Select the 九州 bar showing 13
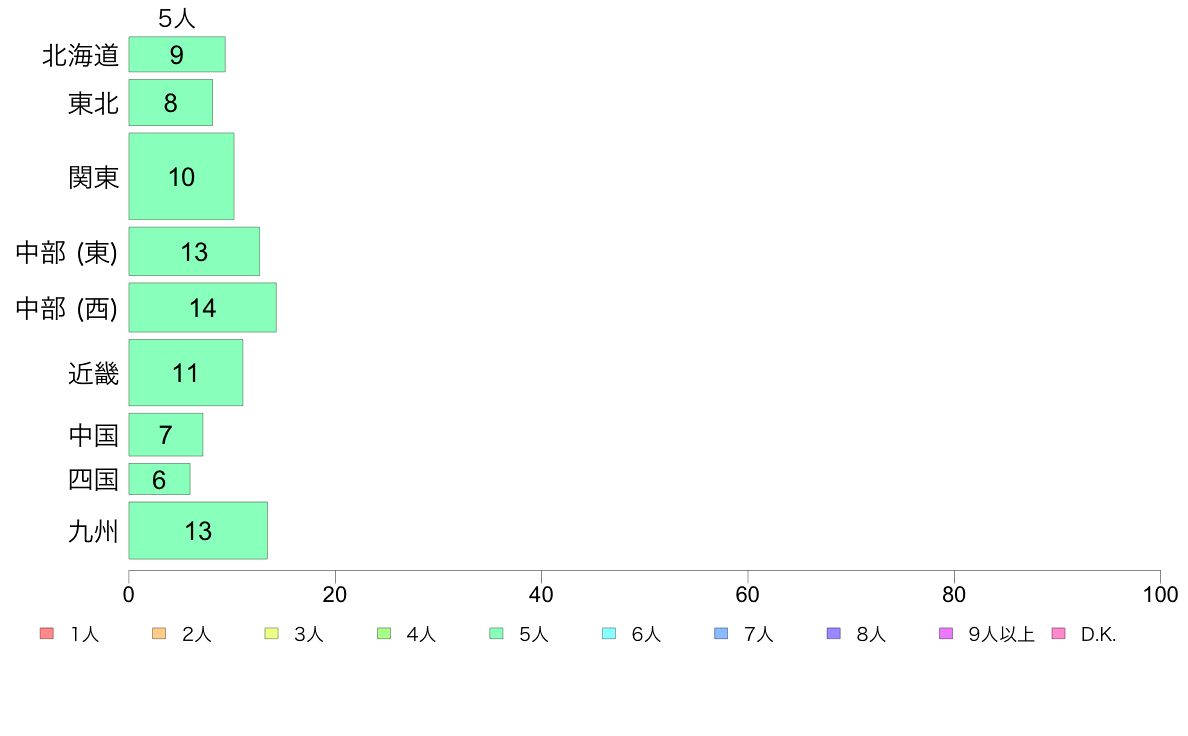1188x736 pixels. click(x=198, y=531)
